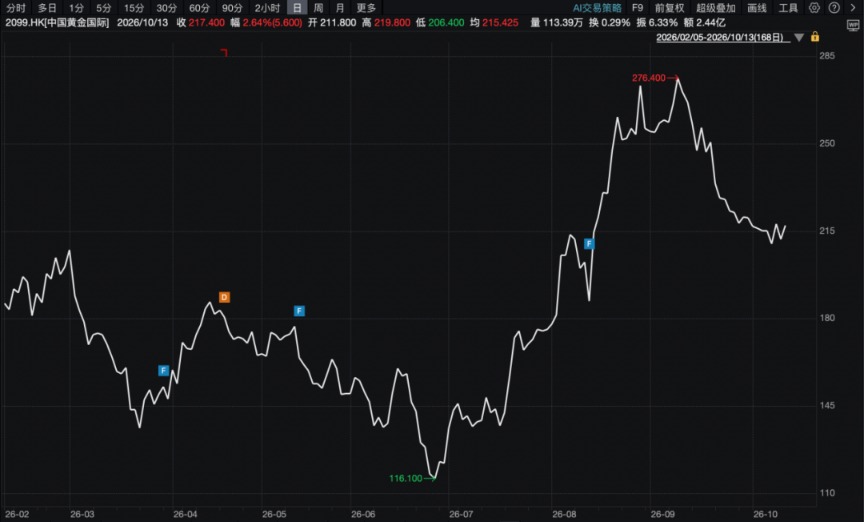This screenshot has width=864, height=522.
Task: Click the low price 206.400
Action: (446, 23)
